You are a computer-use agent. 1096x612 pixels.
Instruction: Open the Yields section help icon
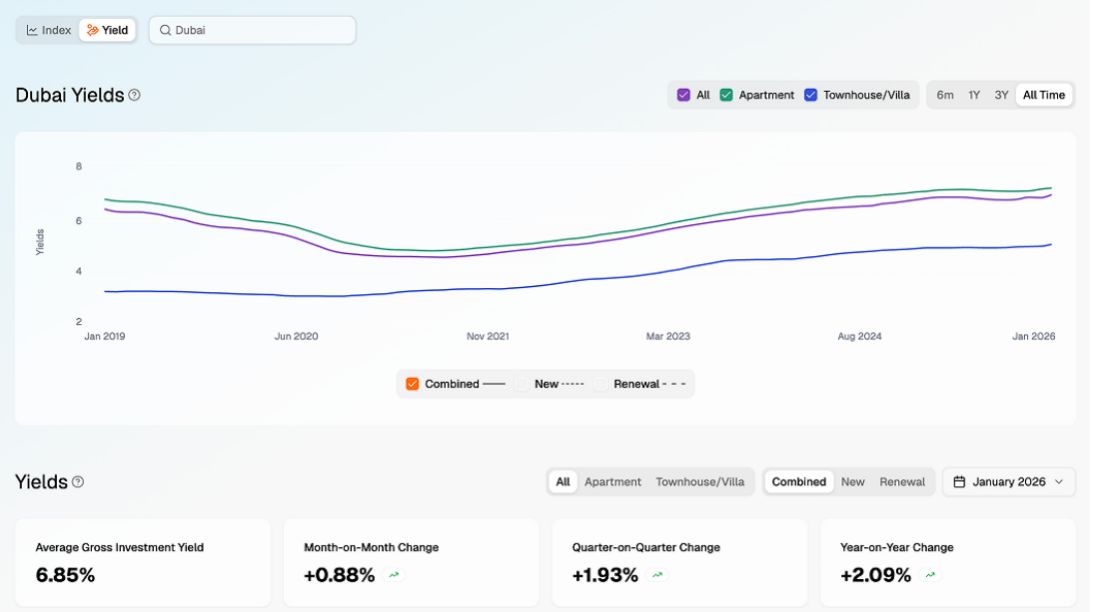(78, 482)
